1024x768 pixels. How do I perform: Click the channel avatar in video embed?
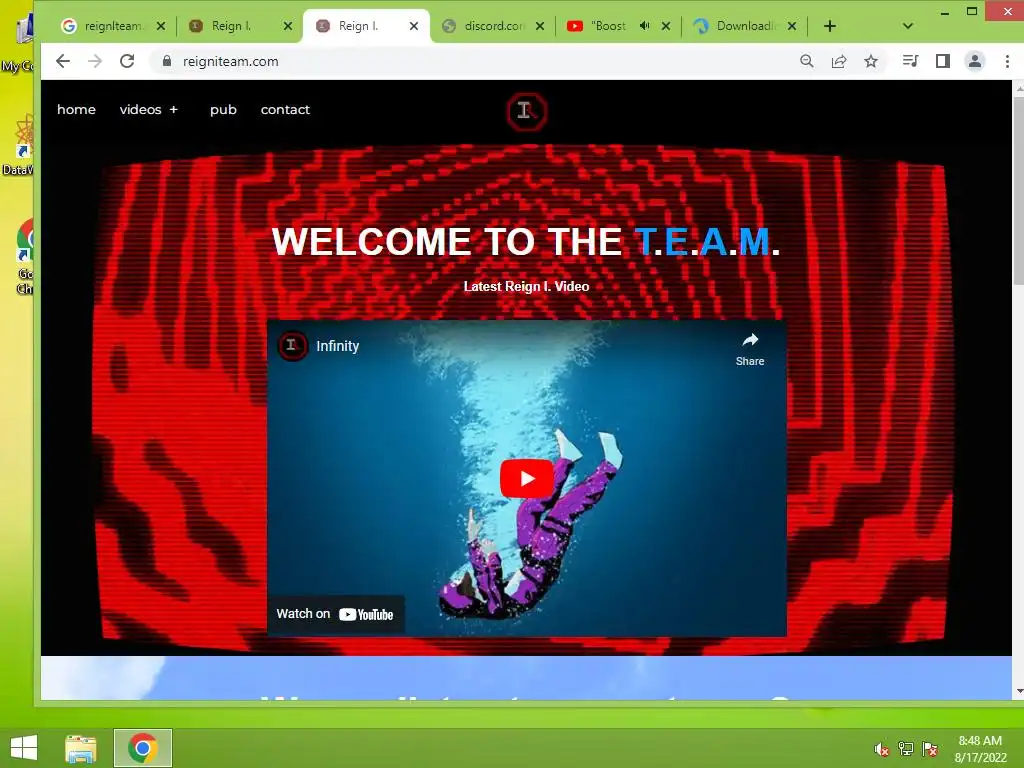click(293, 346)
